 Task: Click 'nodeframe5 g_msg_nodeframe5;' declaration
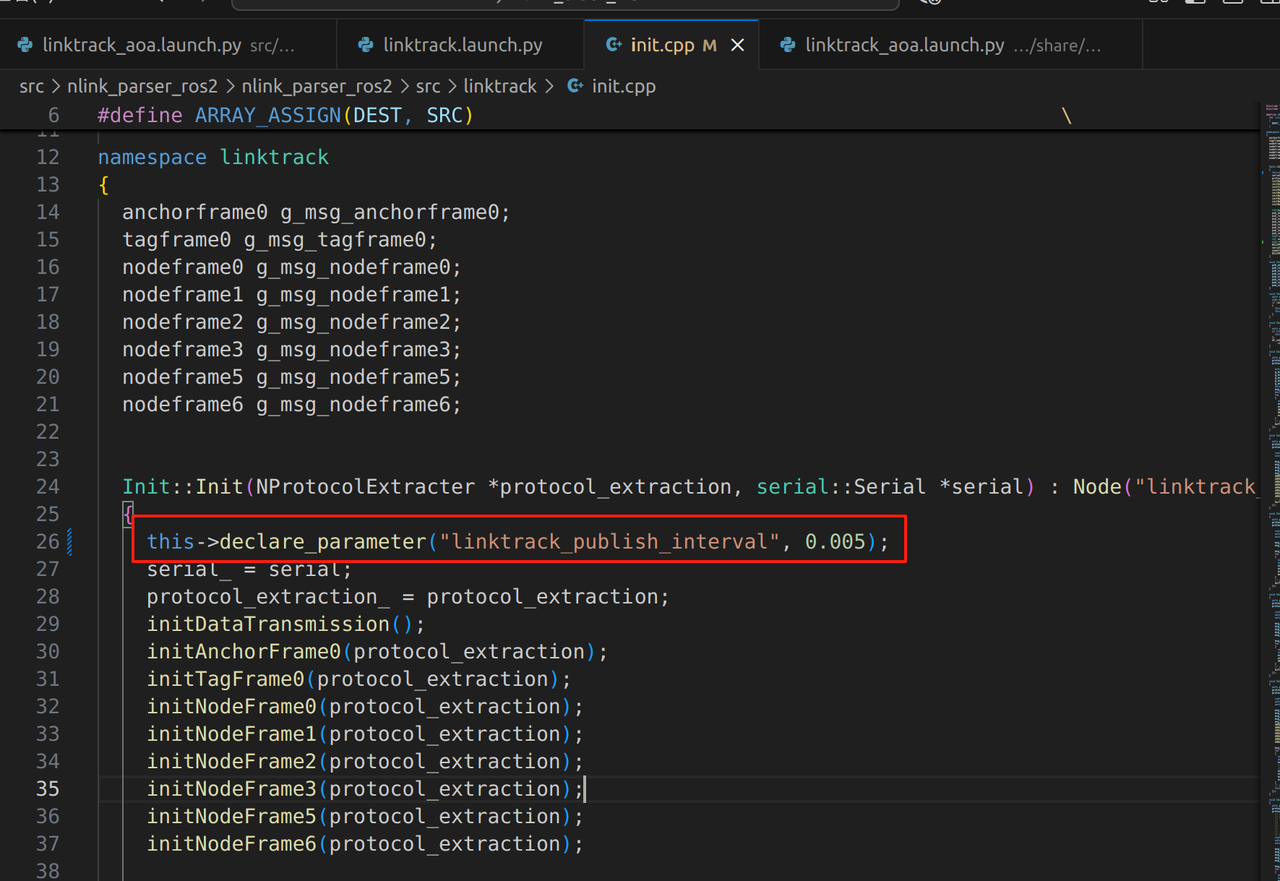click(292, 377)
